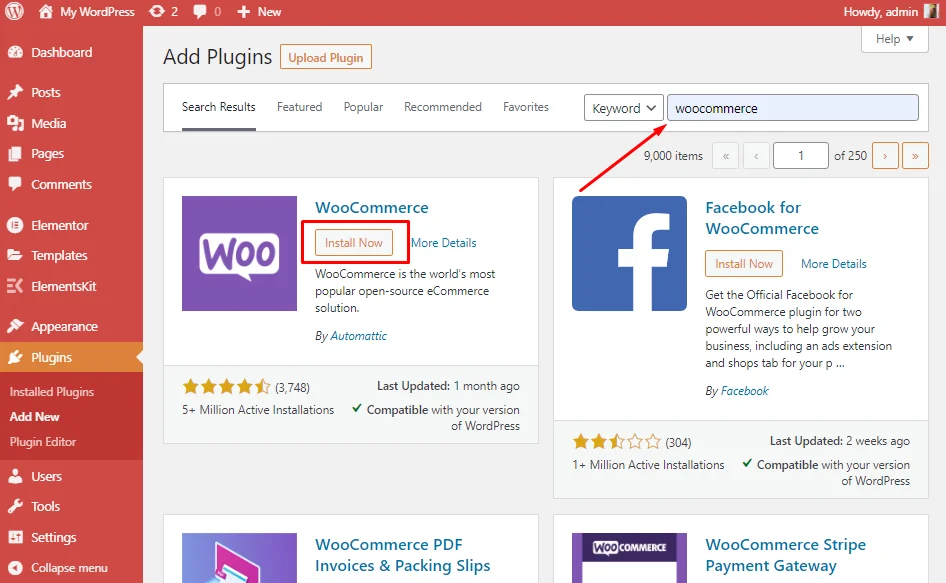Switch to the Favorites tab

coord(526,107)
